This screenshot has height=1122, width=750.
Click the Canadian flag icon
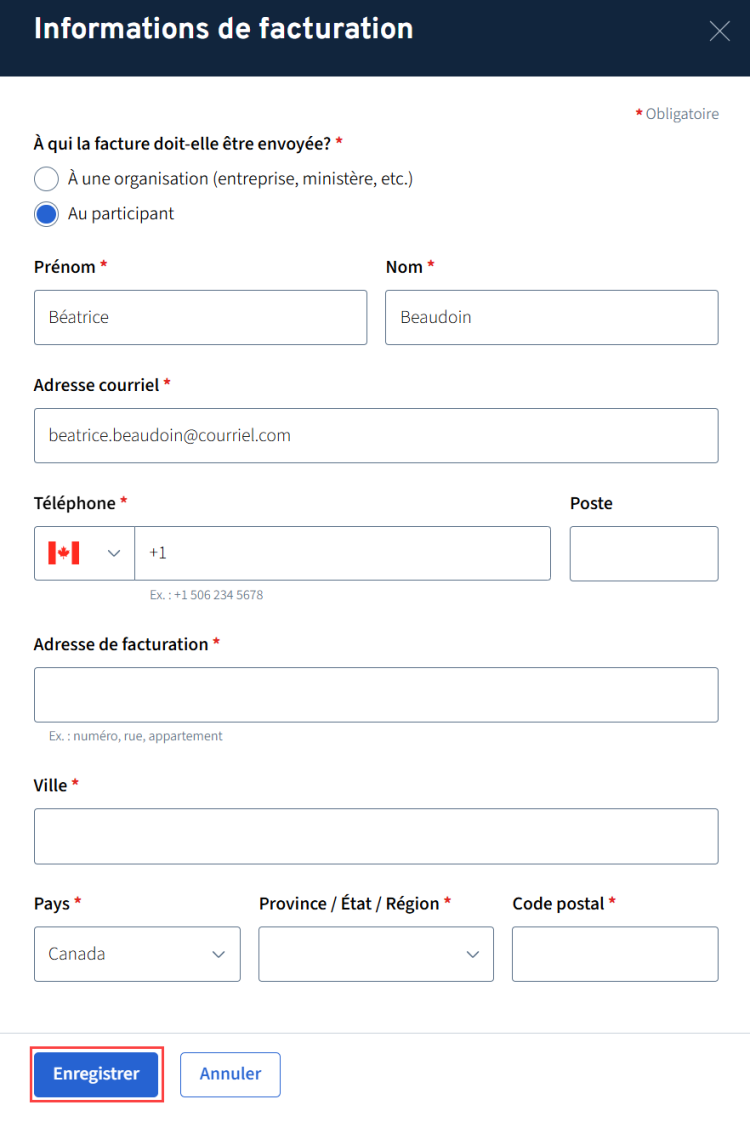64,553
